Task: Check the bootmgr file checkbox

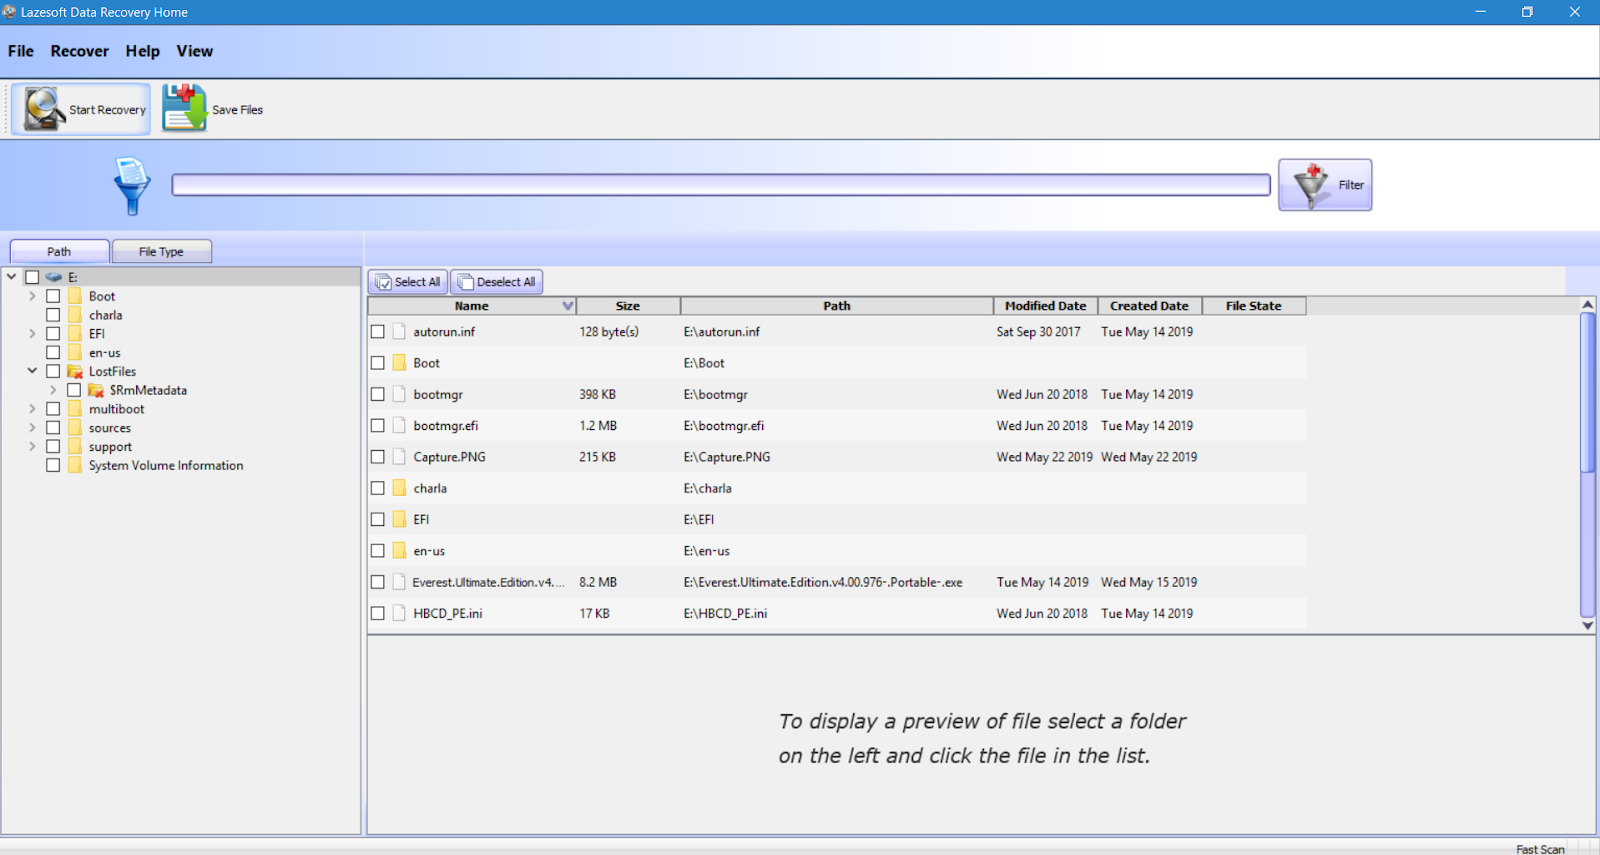Action: click(x=378, y=394)
